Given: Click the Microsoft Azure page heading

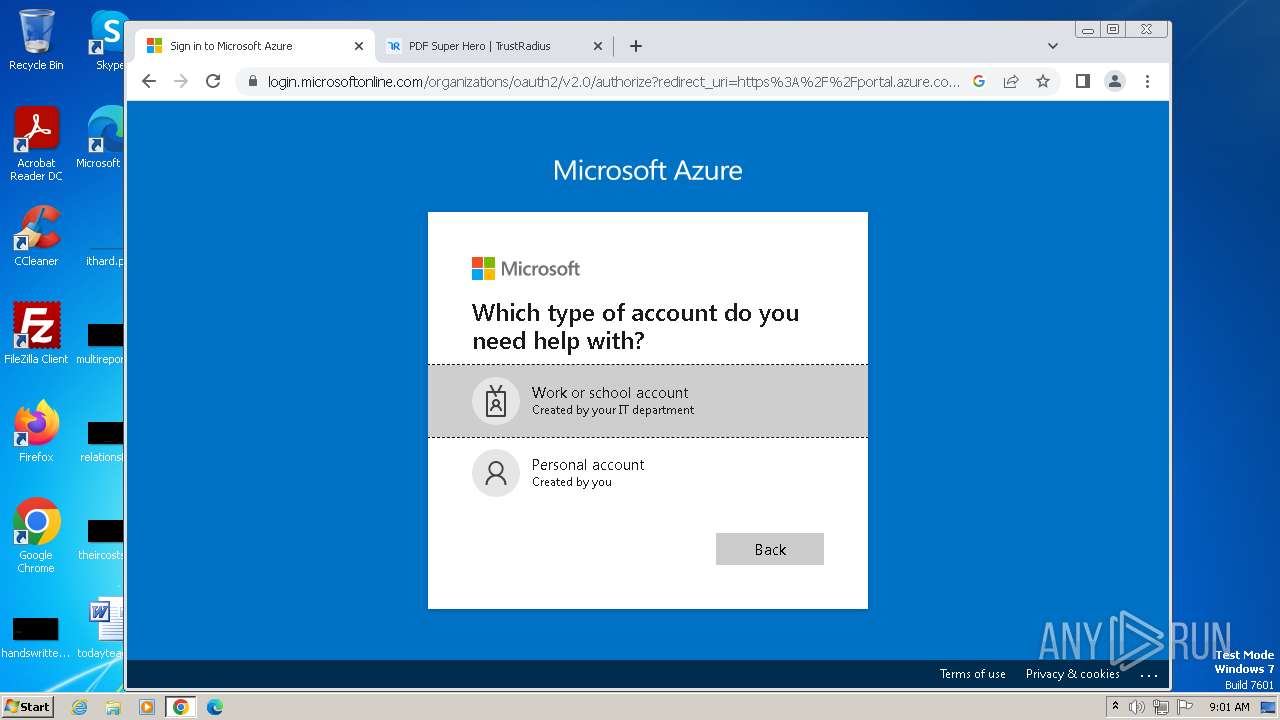Looking at the screenshot, I should [x=648, y=170].
